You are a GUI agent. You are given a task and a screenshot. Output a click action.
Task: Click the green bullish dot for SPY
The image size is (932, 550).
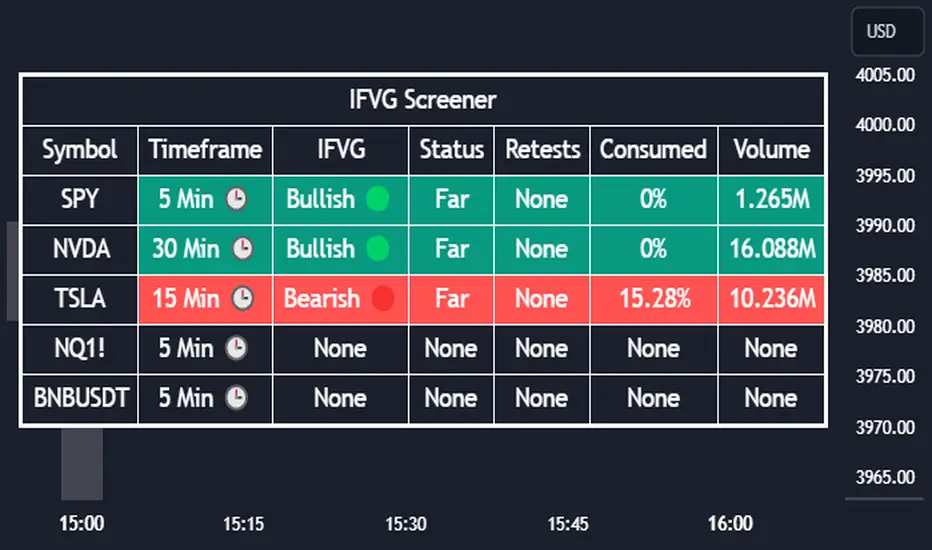pyautogui.click(x=377, y=199)
